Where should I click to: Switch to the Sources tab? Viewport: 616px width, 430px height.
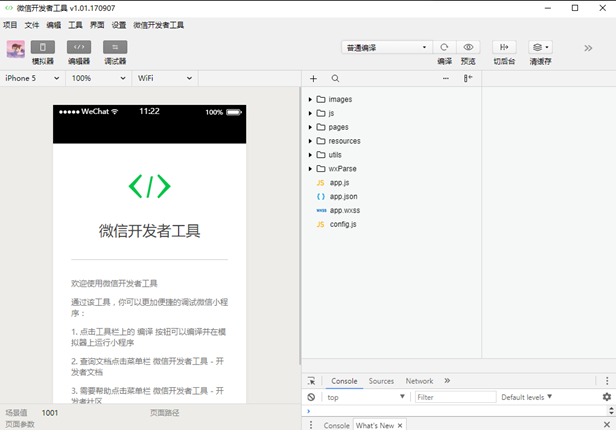(x=381, y=381)
